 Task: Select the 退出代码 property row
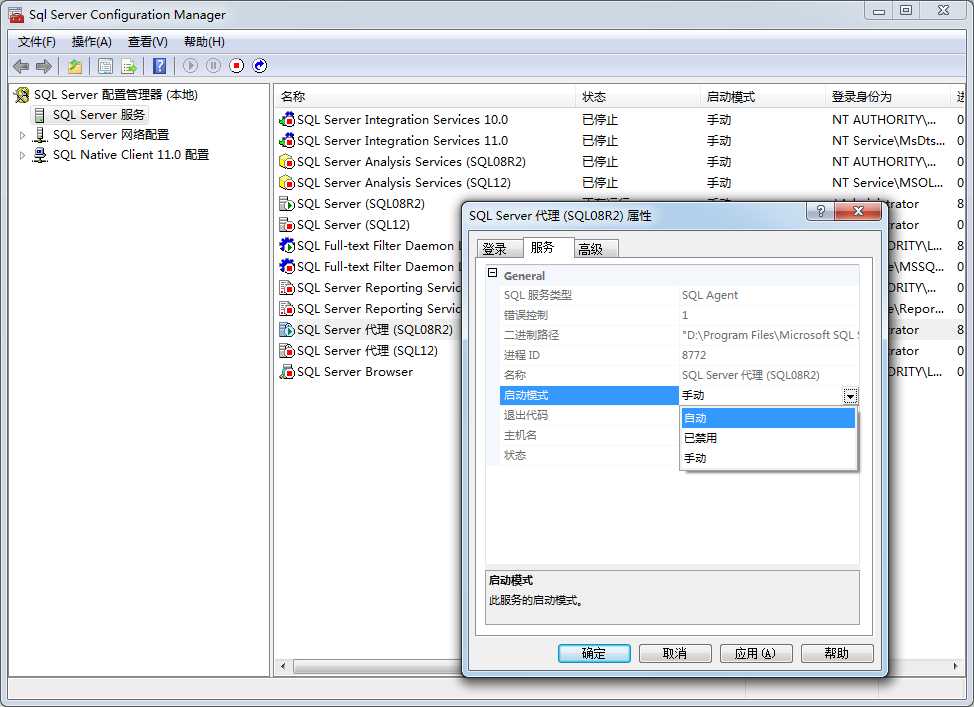[x=589, y=415]
